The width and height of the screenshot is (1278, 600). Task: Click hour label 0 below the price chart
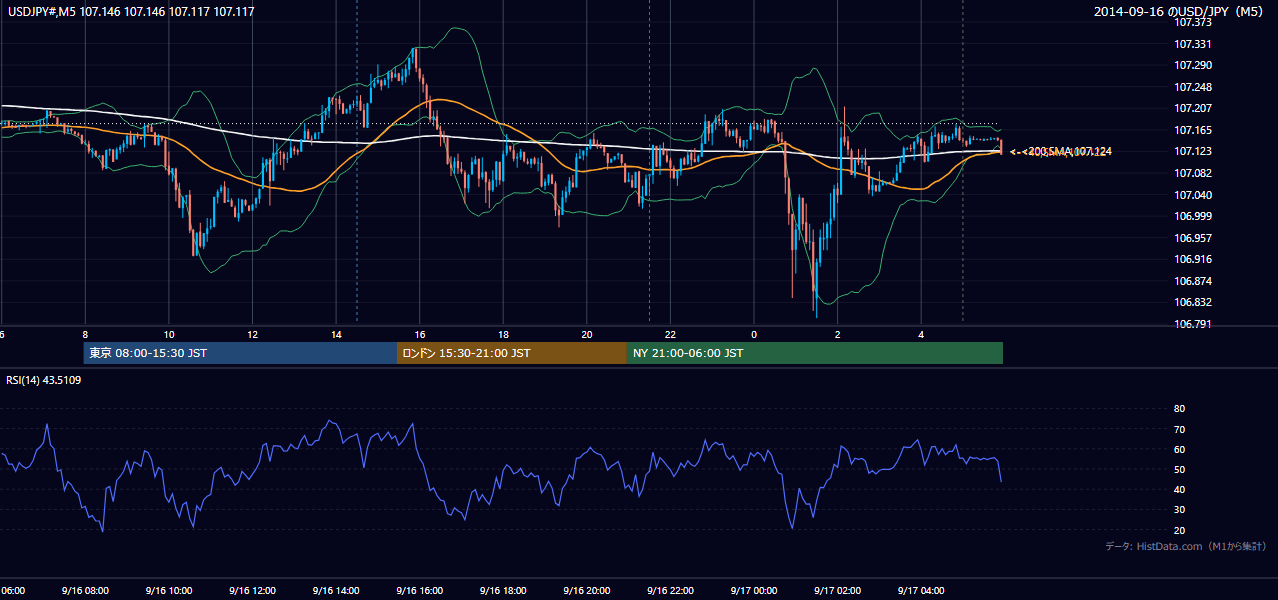click(754, 335)
